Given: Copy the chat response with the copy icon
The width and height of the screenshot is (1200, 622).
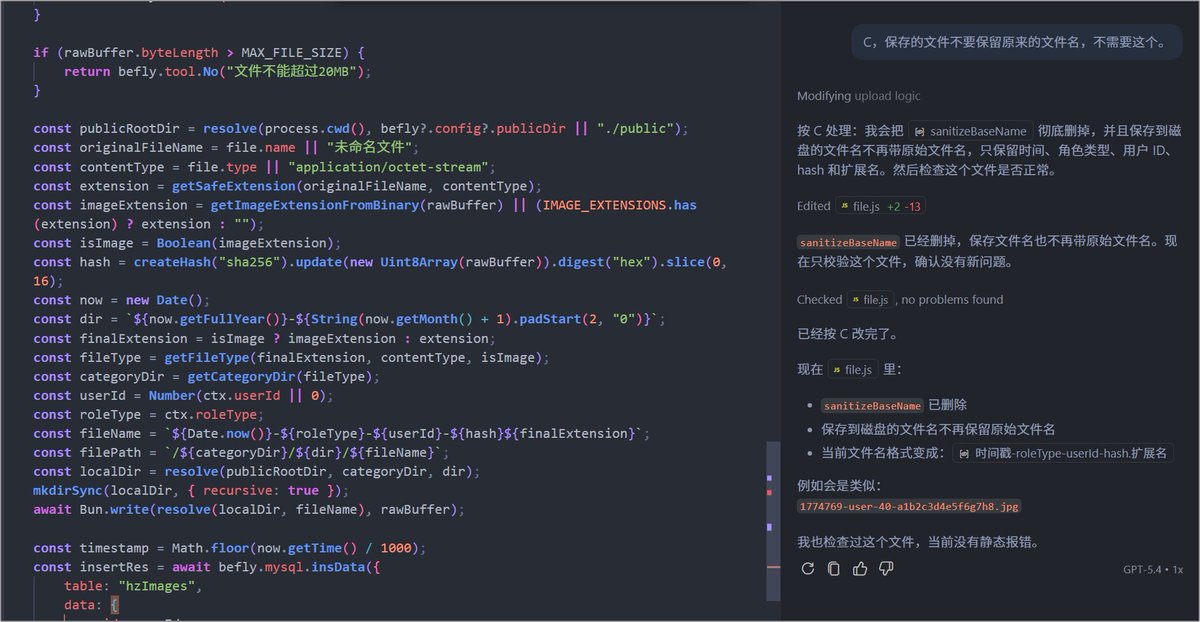Looking at the screenshot, I should coord(834,569).
